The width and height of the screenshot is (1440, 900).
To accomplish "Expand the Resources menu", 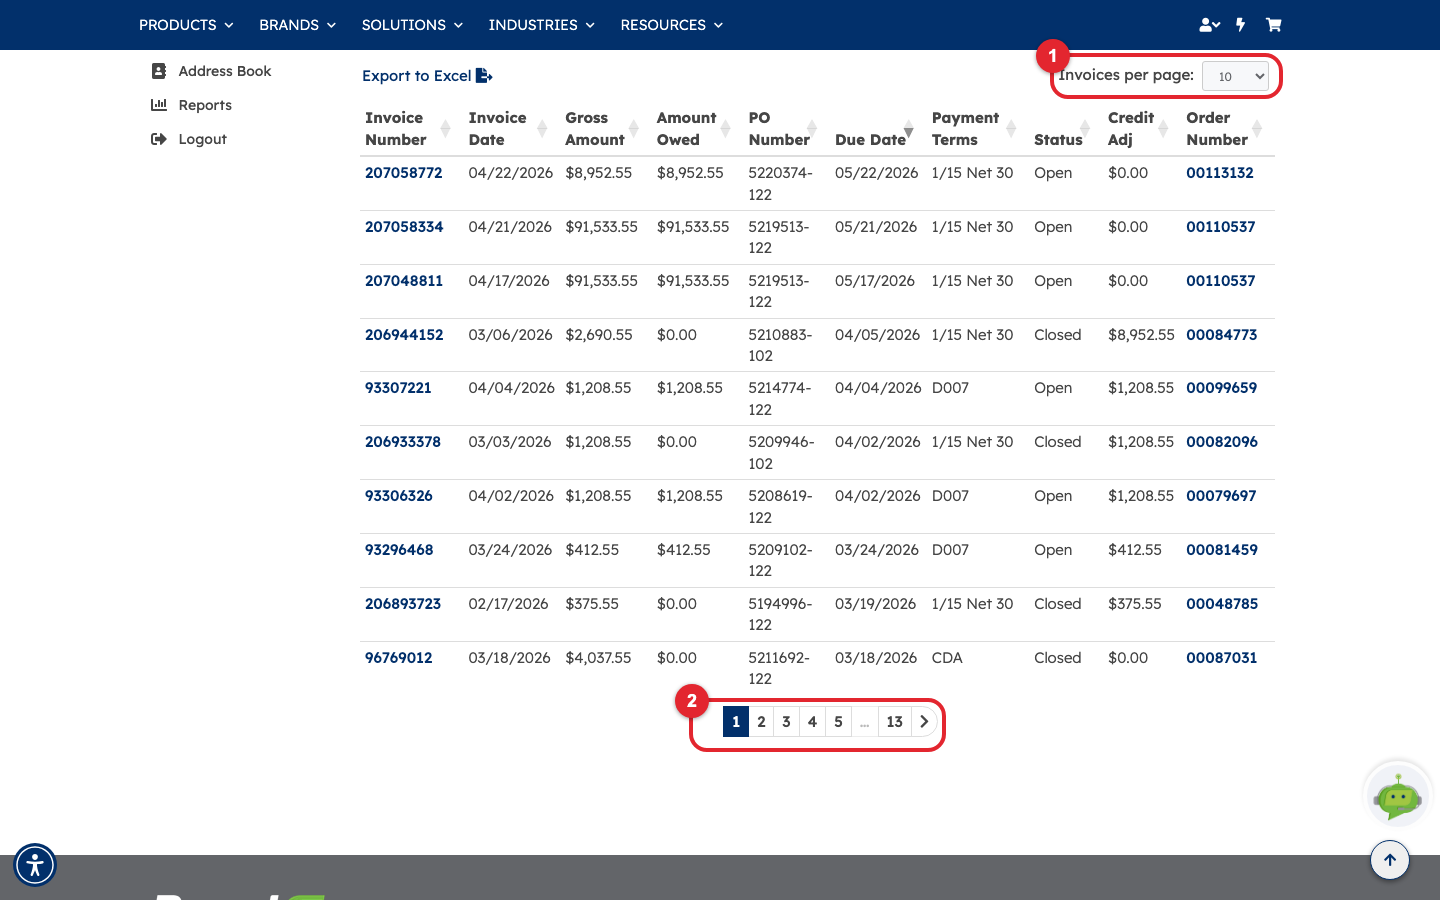I will (671, 25).
